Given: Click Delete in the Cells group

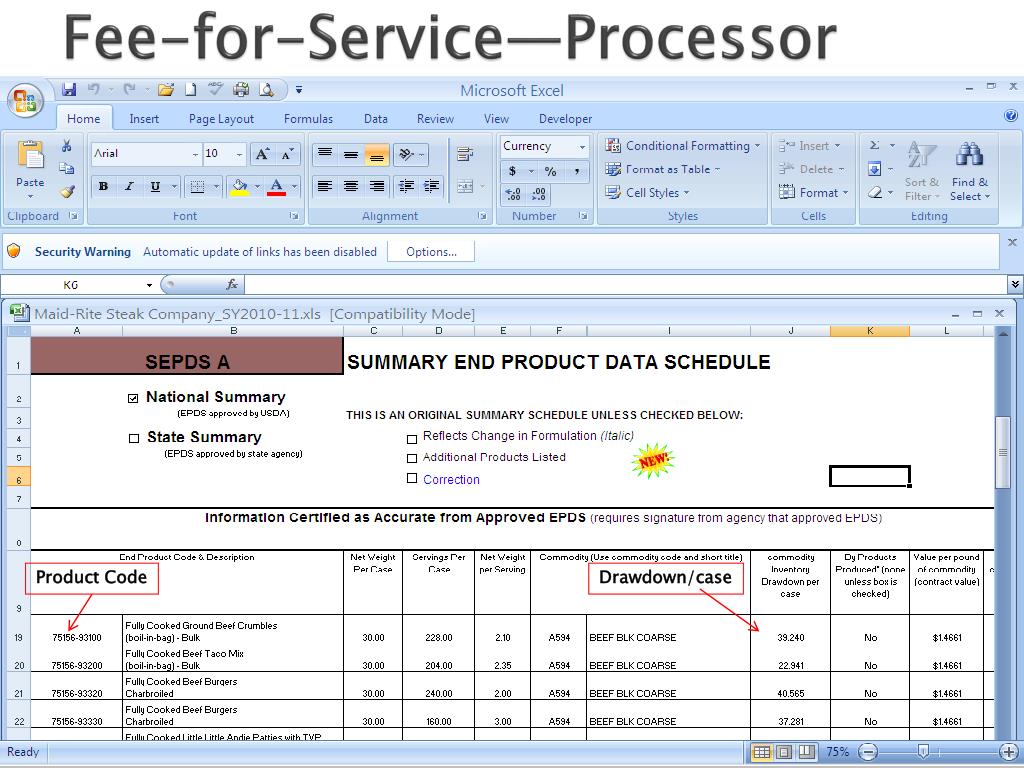Looking at the screenshot, I should pyautogui.click(x=811, y=169).
